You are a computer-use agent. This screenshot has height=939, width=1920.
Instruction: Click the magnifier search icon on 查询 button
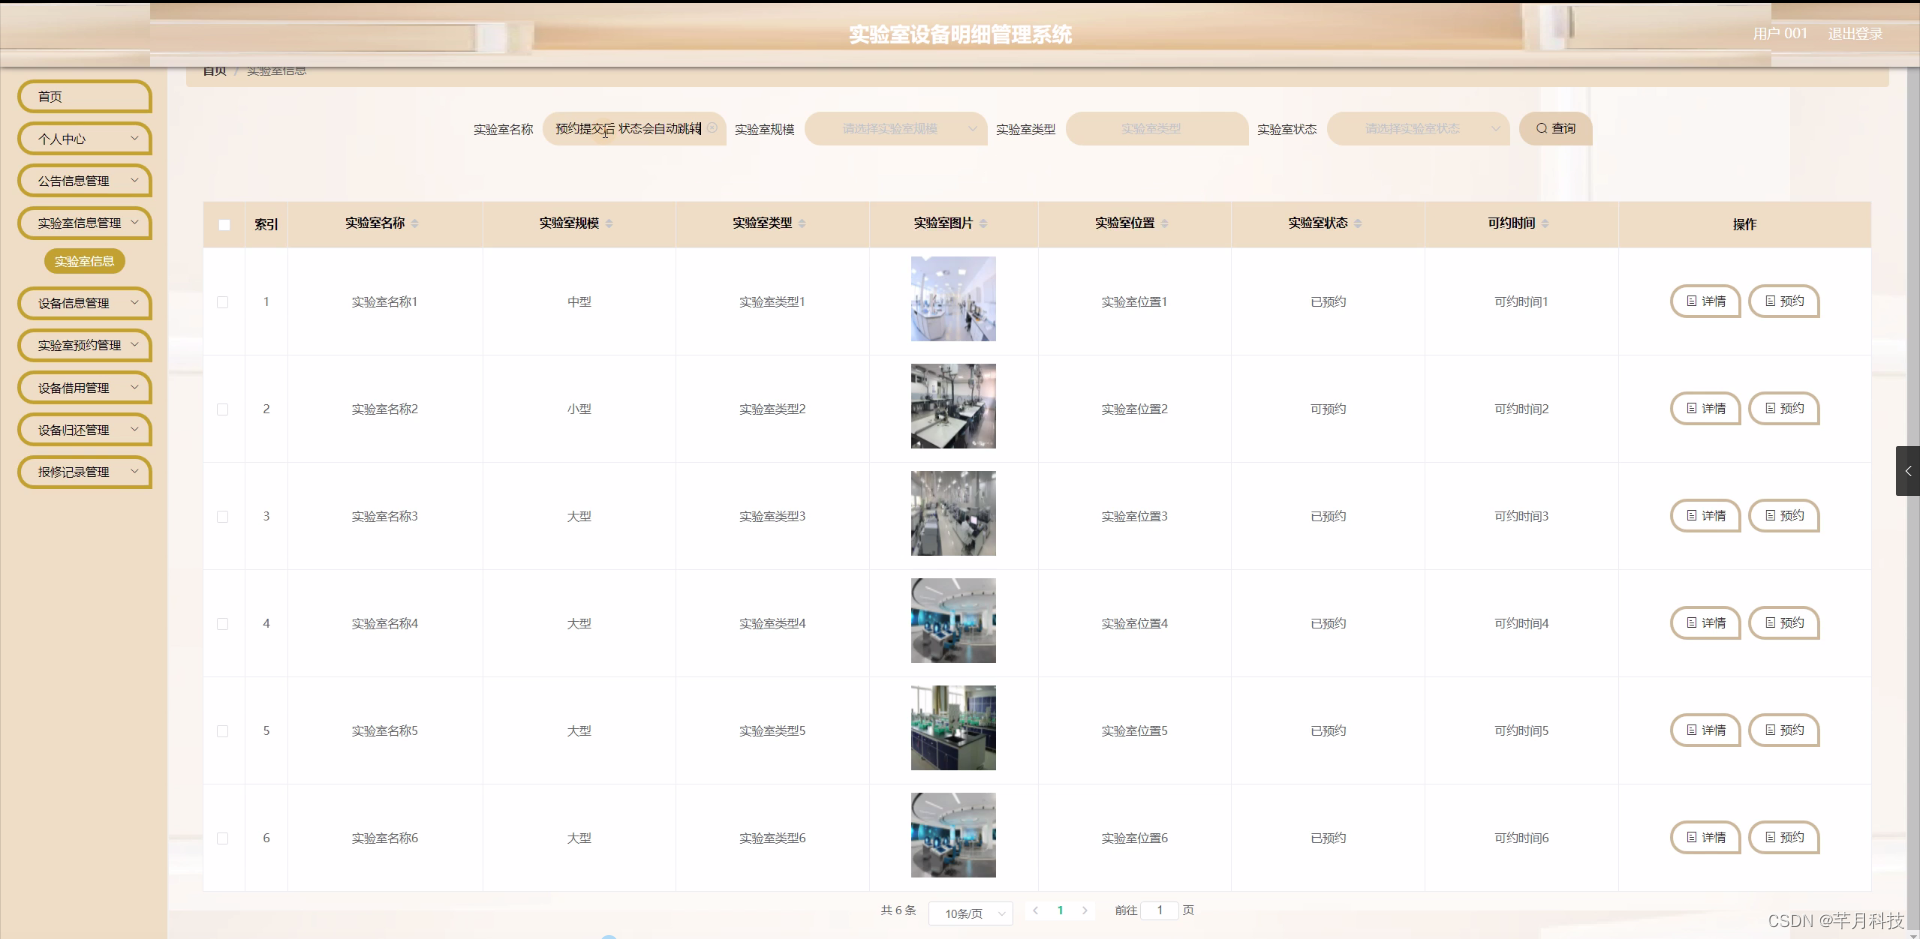coord(1542,128)
